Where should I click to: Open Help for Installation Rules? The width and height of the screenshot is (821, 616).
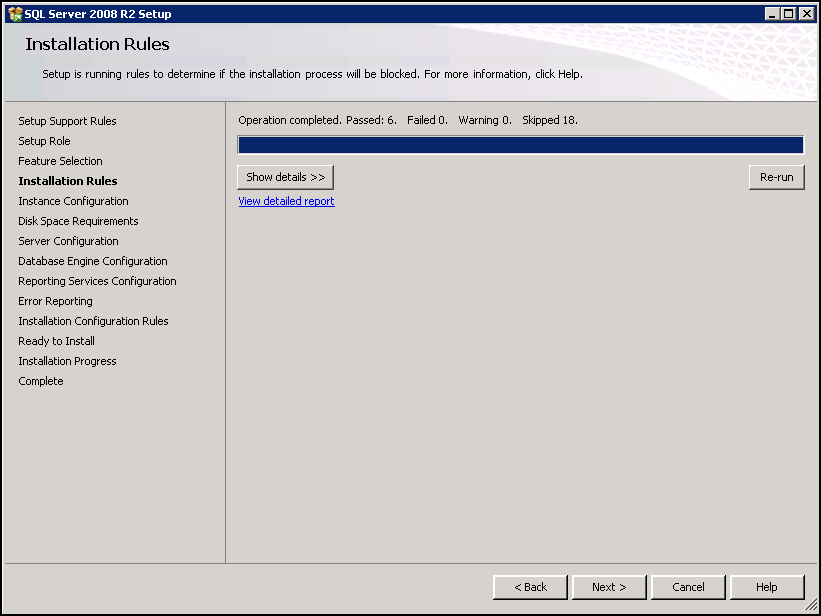pyautogui.click(x=766, y=587)
